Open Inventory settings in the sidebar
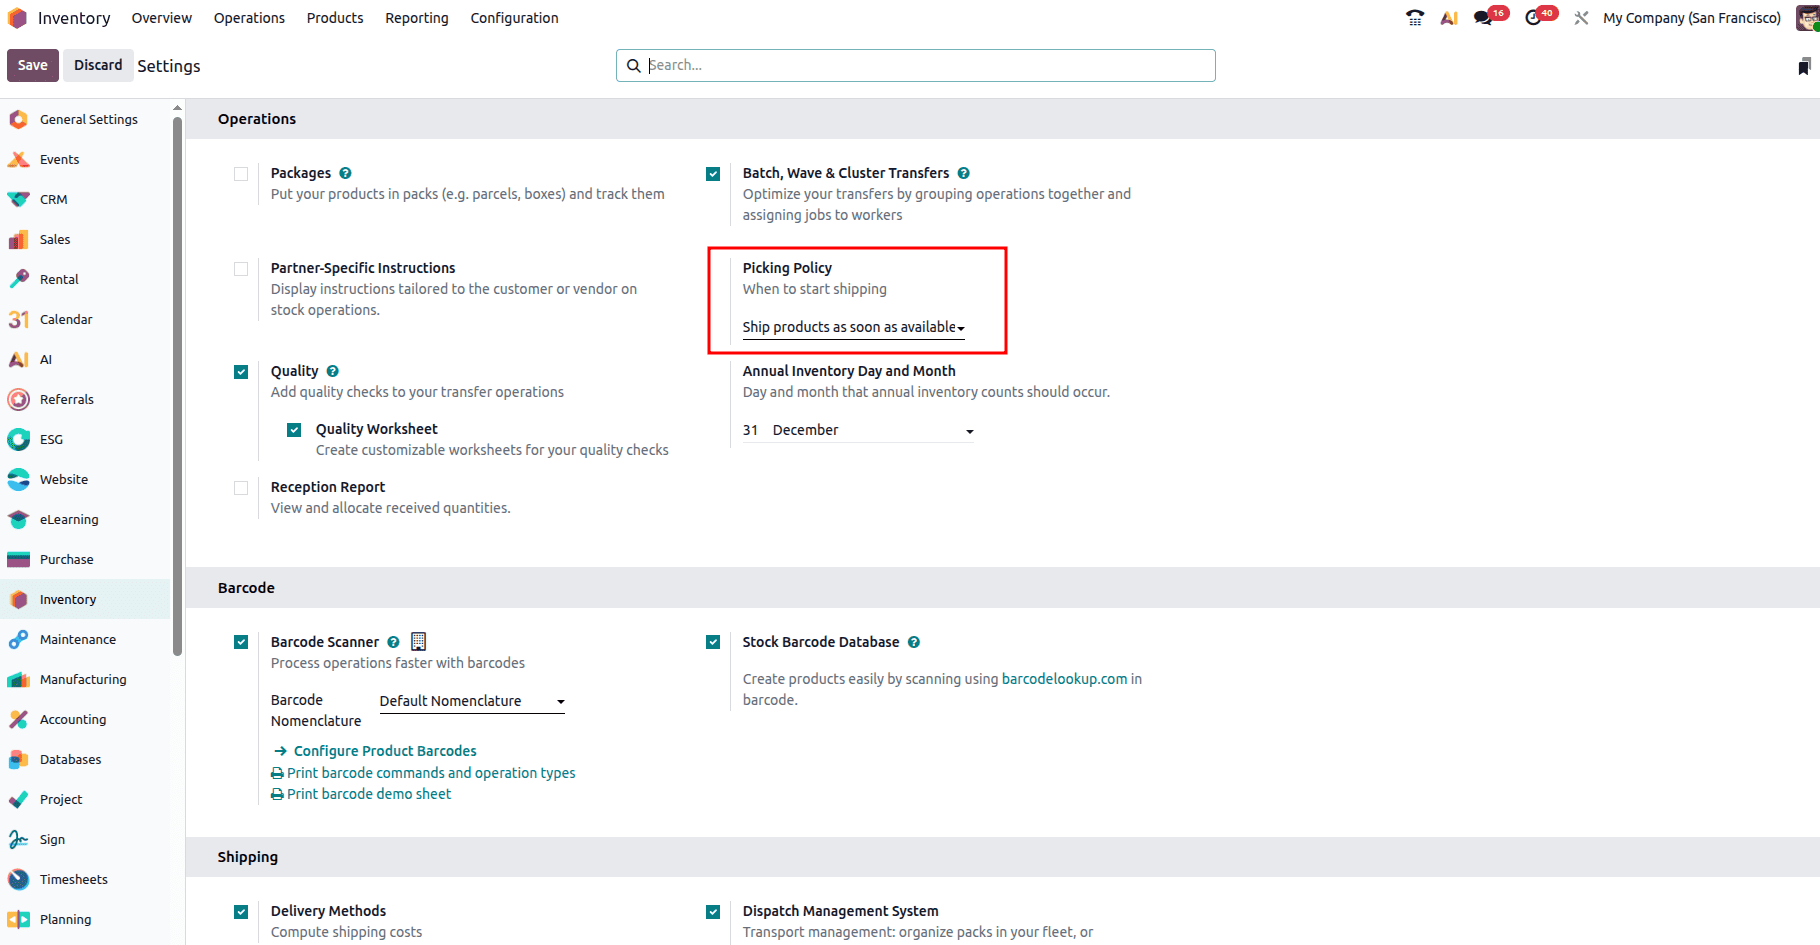Viewport: 1820px width, 945px height. [85, 599]
